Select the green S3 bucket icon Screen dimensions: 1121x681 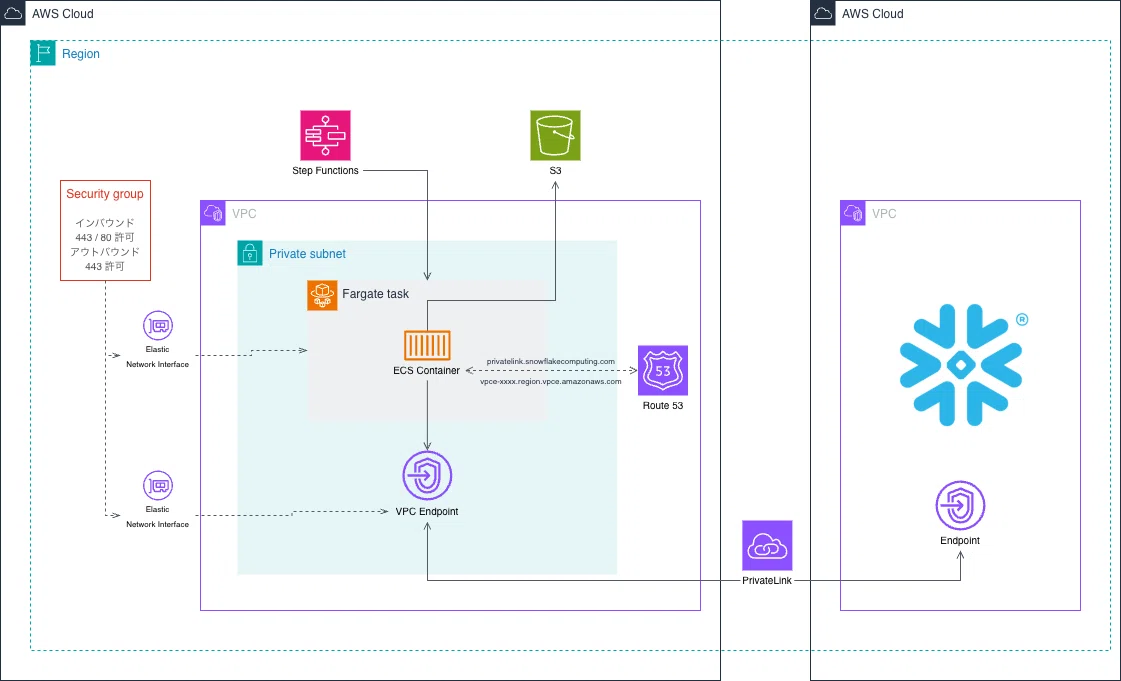tap(555, 135)
